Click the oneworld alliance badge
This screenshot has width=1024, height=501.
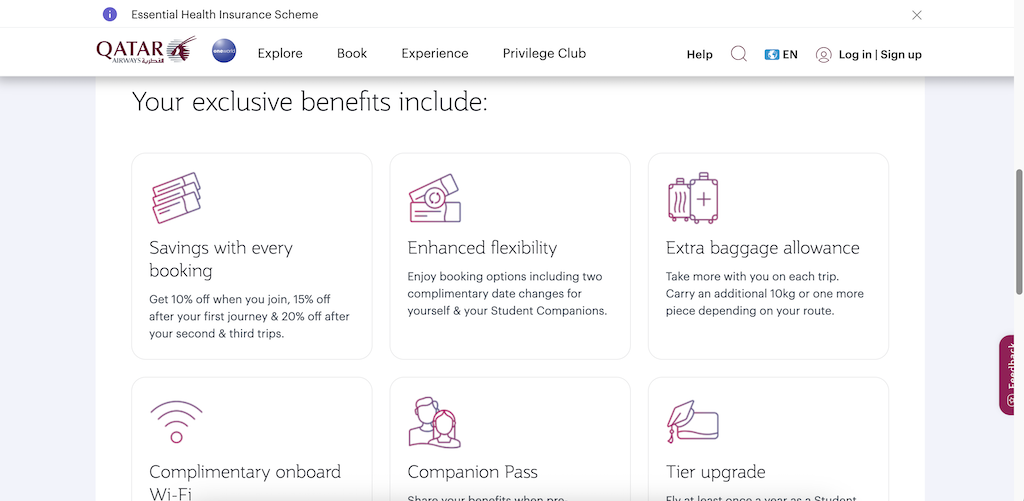coord(224,51)
